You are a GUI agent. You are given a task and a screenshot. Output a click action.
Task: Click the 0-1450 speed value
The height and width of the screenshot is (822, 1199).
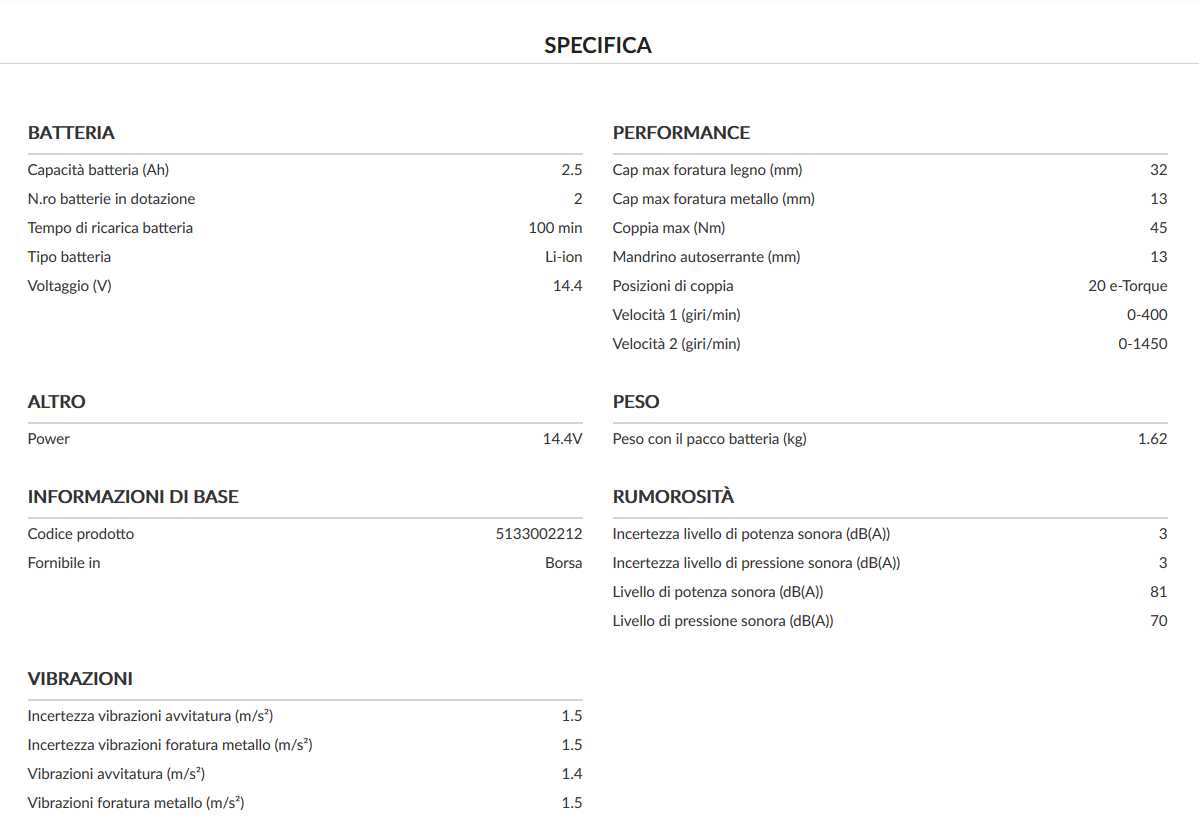[1142, 344]
